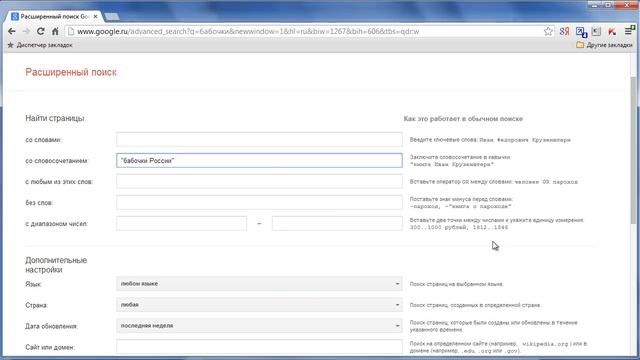Open the Yandex 'Я' extension icon
The image size is (640, 360).
[564, 31]
